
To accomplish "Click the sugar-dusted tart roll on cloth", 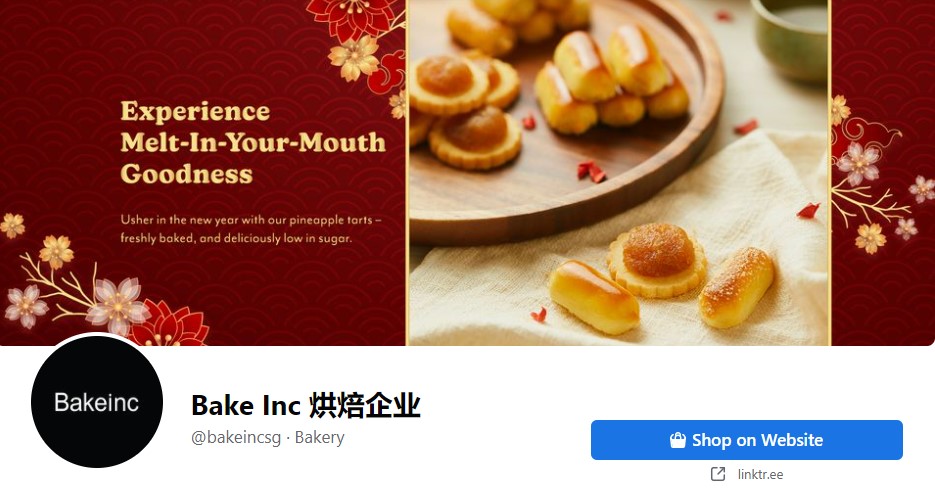I will [736, 286].
